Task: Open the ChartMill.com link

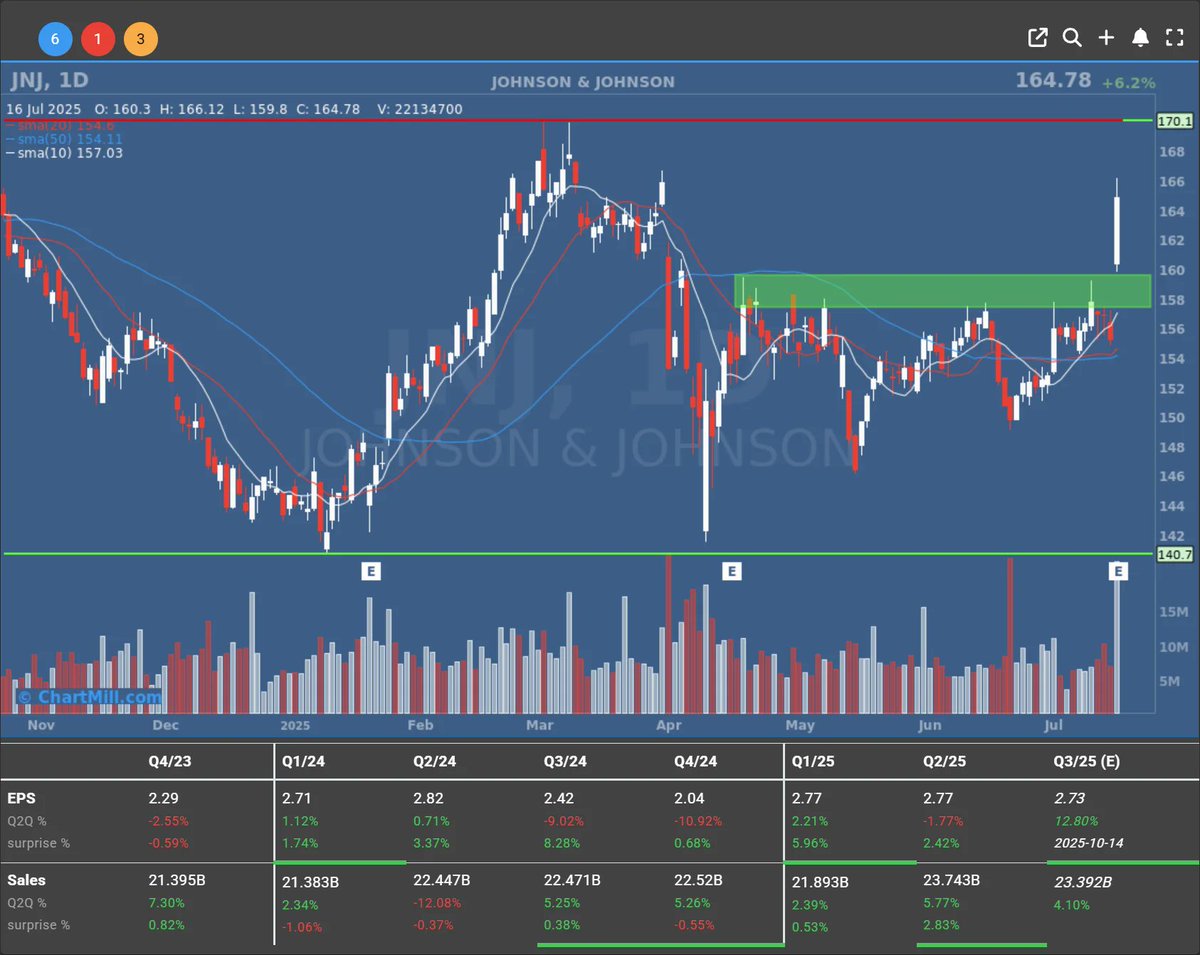Action: pos(88,697)
